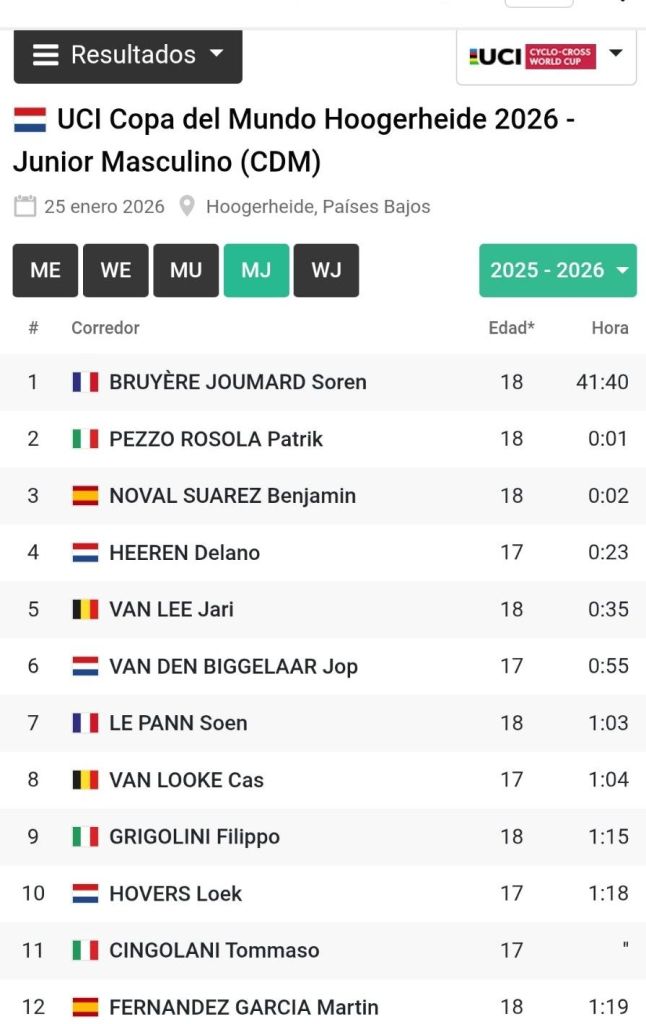646x1024 pixels.
Task: Click the location pin icon near Hoogerheide
Action: [x=186, y=207]
